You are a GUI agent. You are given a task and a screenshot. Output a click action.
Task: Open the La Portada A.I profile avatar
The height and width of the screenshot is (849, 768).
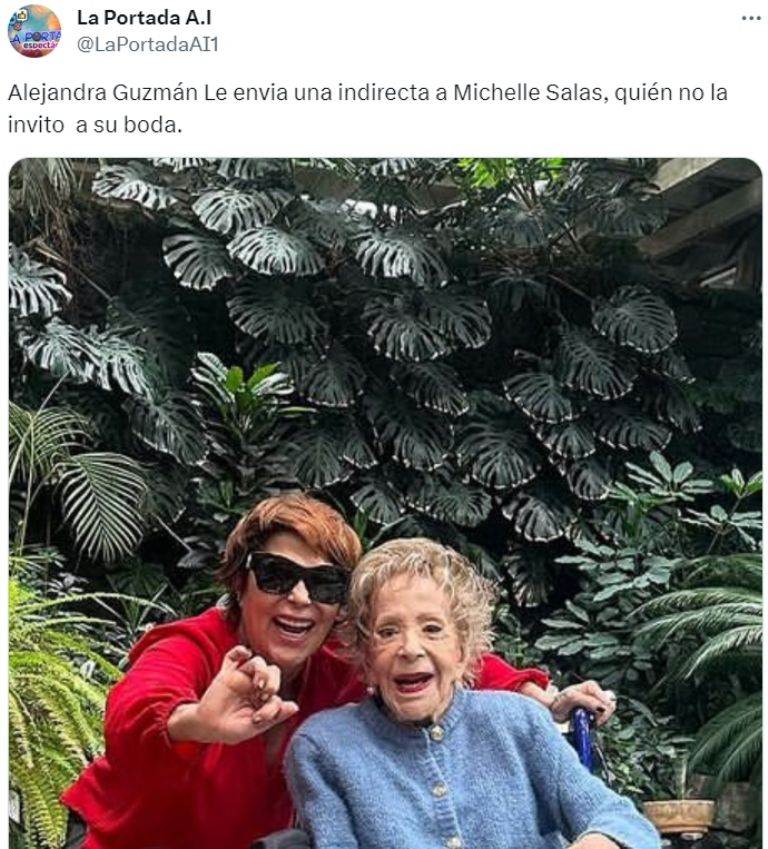tap(35, 31)
